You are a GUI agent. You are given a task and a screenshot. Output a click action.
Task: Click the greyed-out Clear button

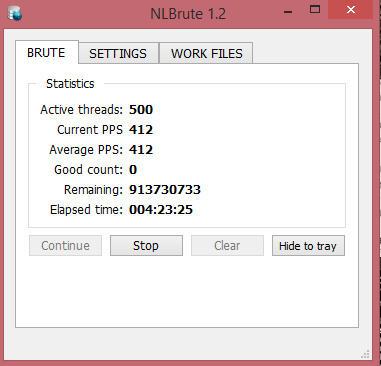click(x=227, y=246)
